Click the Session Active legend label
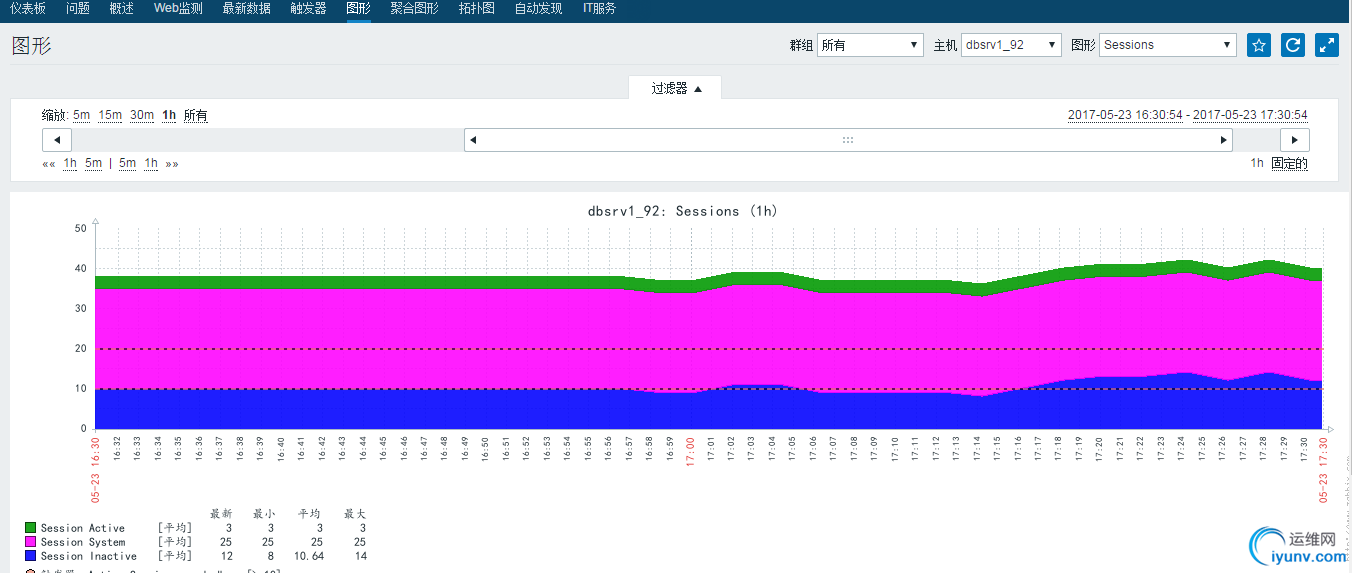1352x573 pixels. tap(83, 528)
